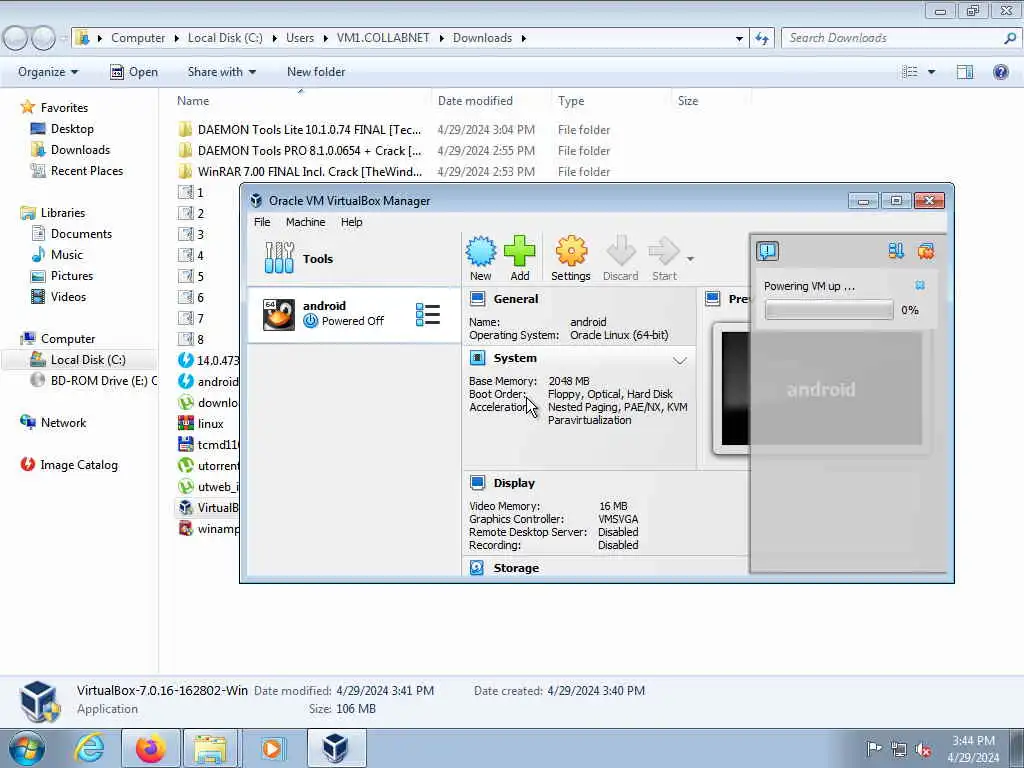Select the Tools icon in VirtualBox
Image resolution: width=1024 pixels, height=768 pixels.
[280, 258]
